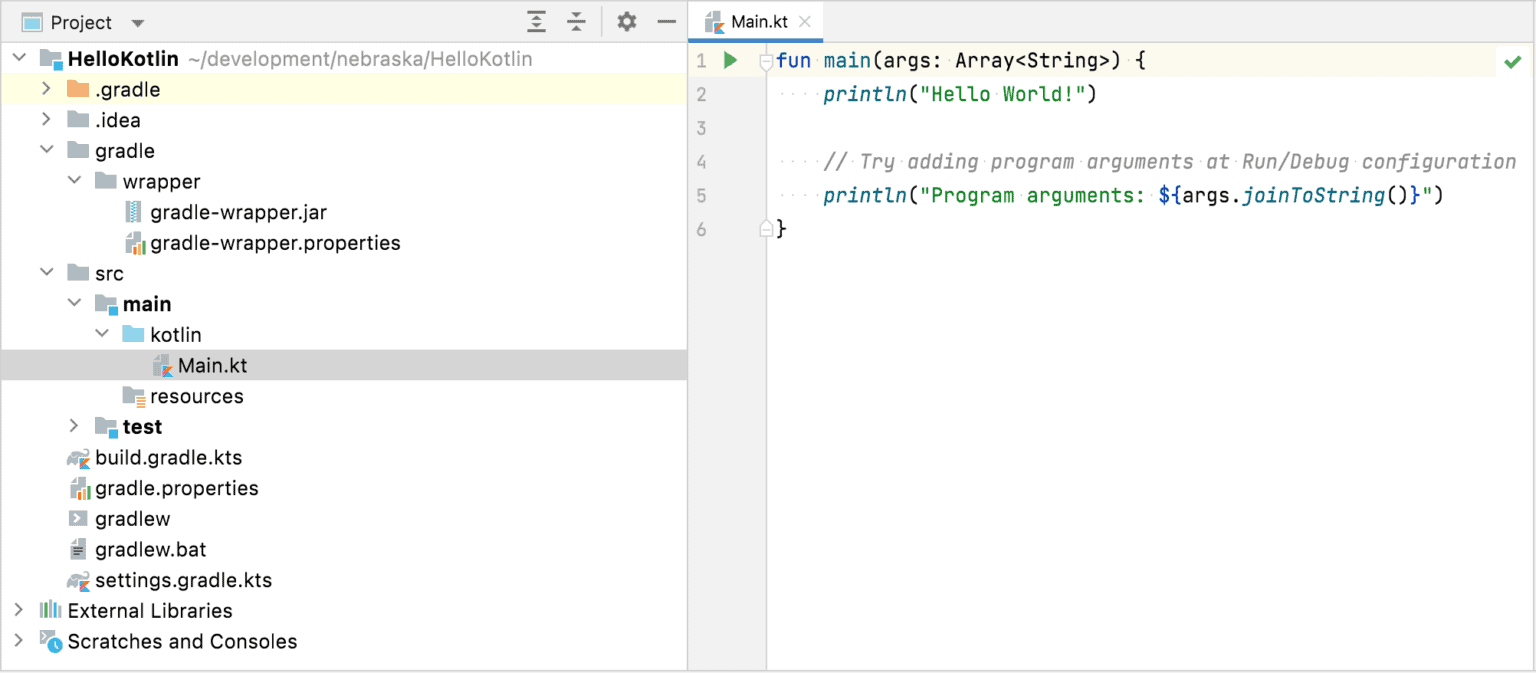Screen dimensions: 1536x673
Task: Expand the test folder
Action: (x=73, y=426)
